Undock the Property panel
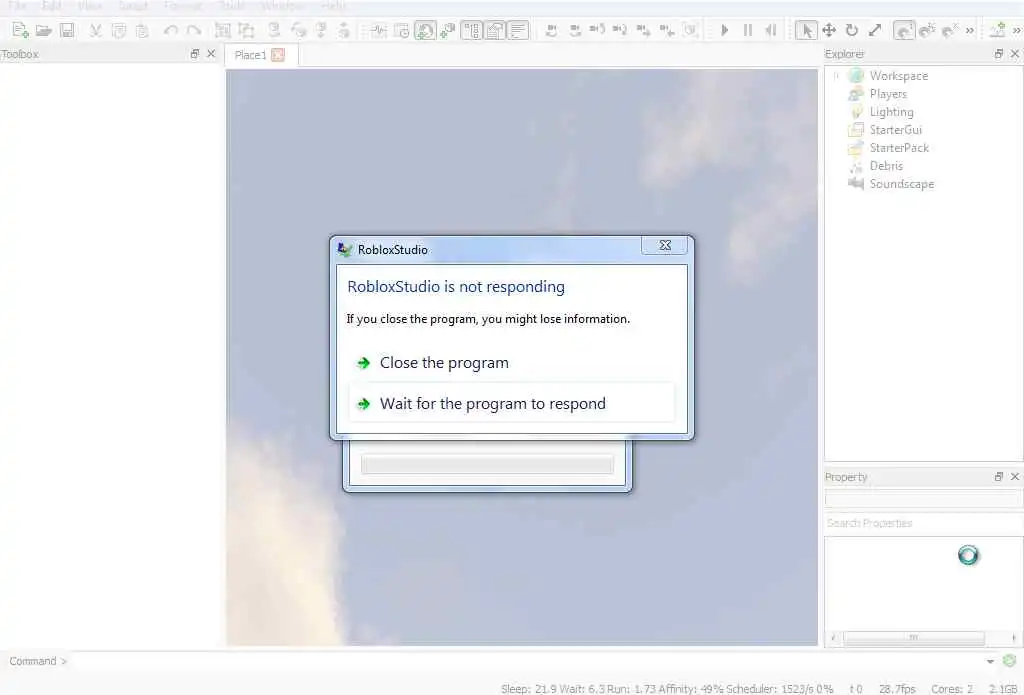 point(999,477)
